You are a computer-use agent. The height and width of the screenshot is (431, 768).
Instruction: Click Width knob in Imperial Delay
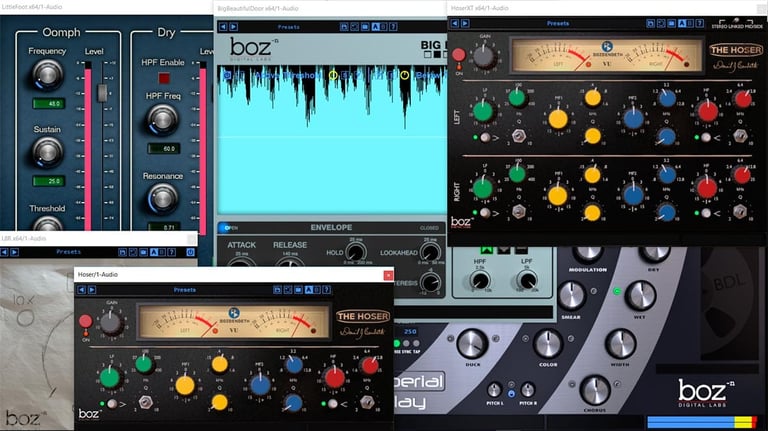(x=621, y=343)
